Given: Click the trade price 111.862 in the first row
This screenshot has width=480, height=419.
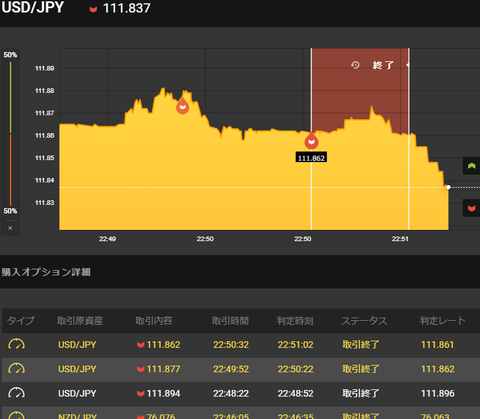Looking at the screenshot, I should click(x=163, y=344).
